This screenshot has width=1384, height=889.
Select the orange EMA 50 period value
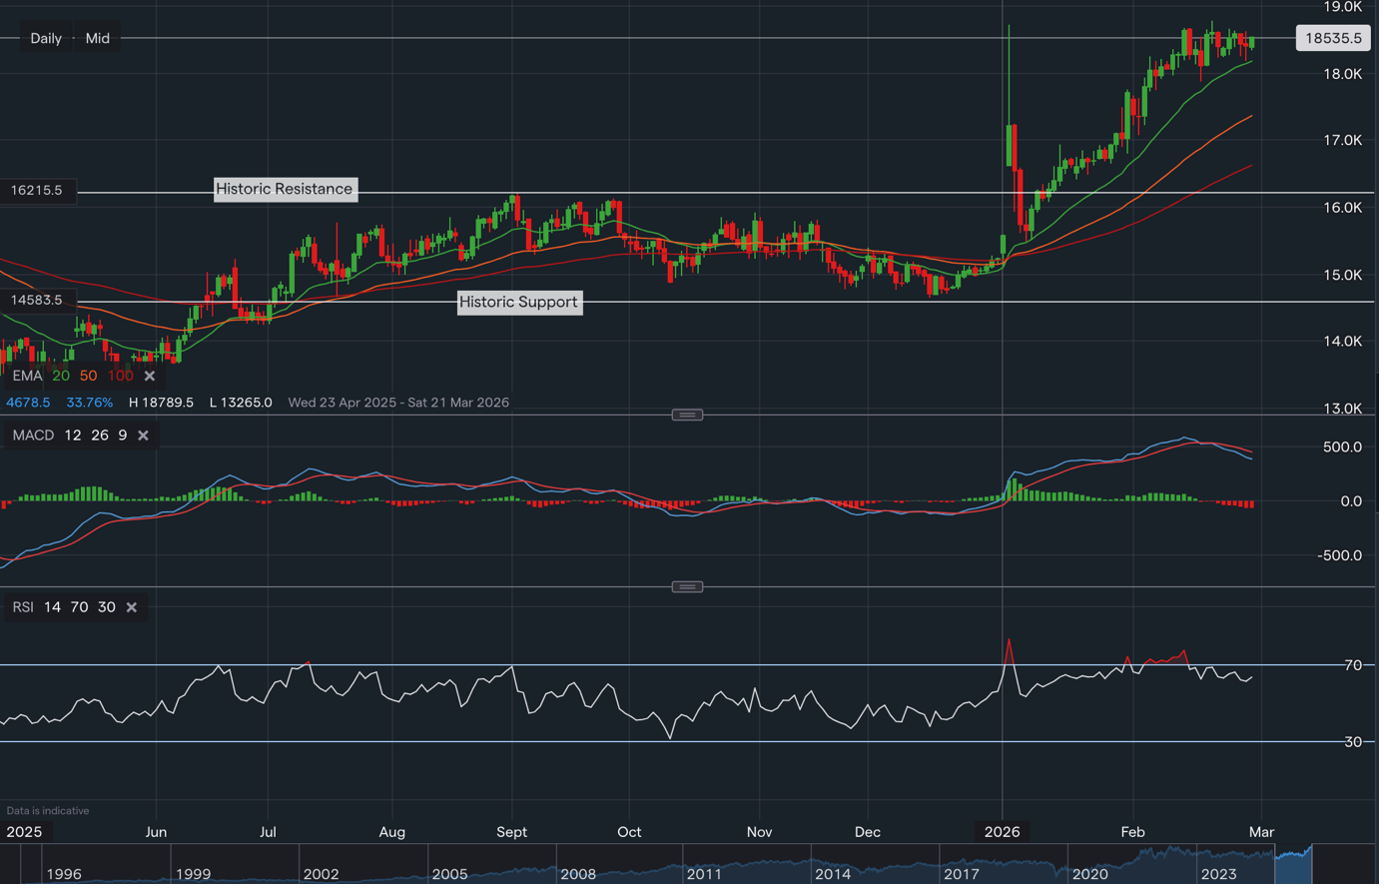point(88,376)
